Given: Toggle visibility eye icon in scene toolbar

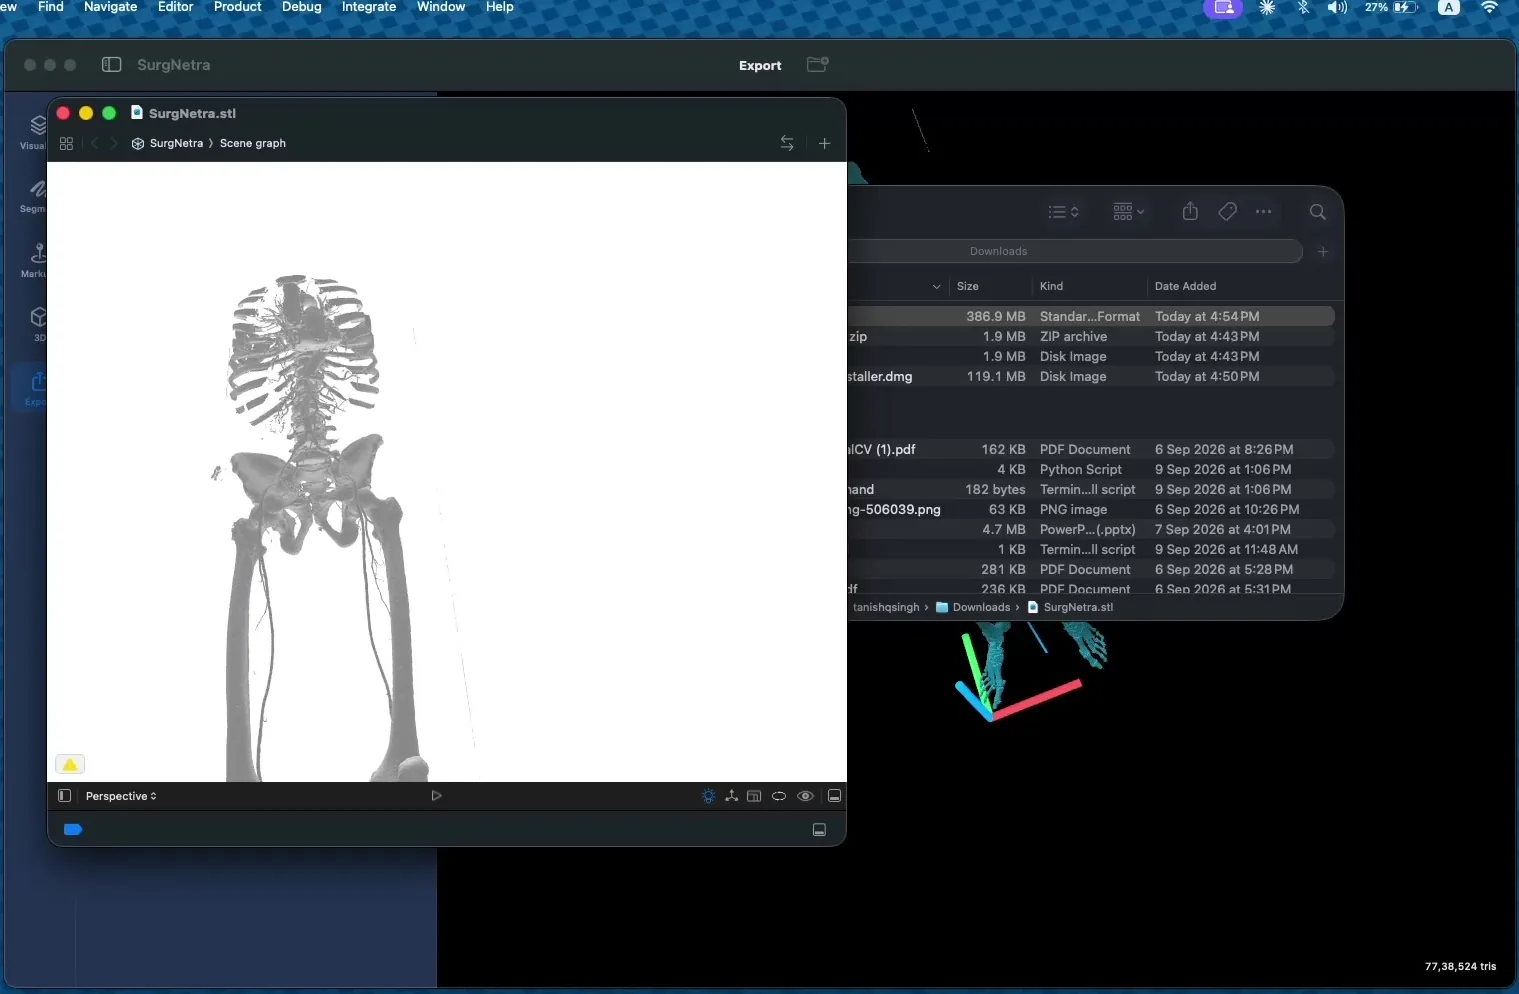Looking at the screenshot, I should click(805, 796).
